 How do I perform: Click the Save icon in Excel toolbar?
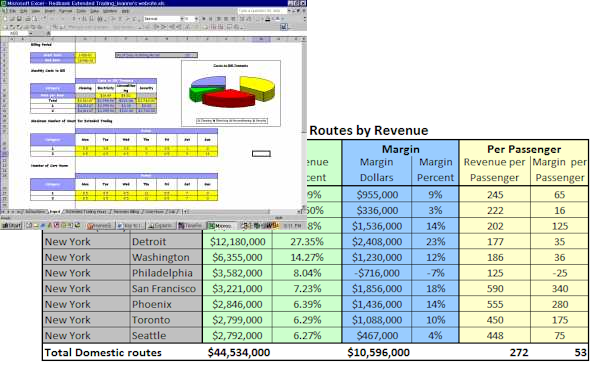[x=19, y=18]
